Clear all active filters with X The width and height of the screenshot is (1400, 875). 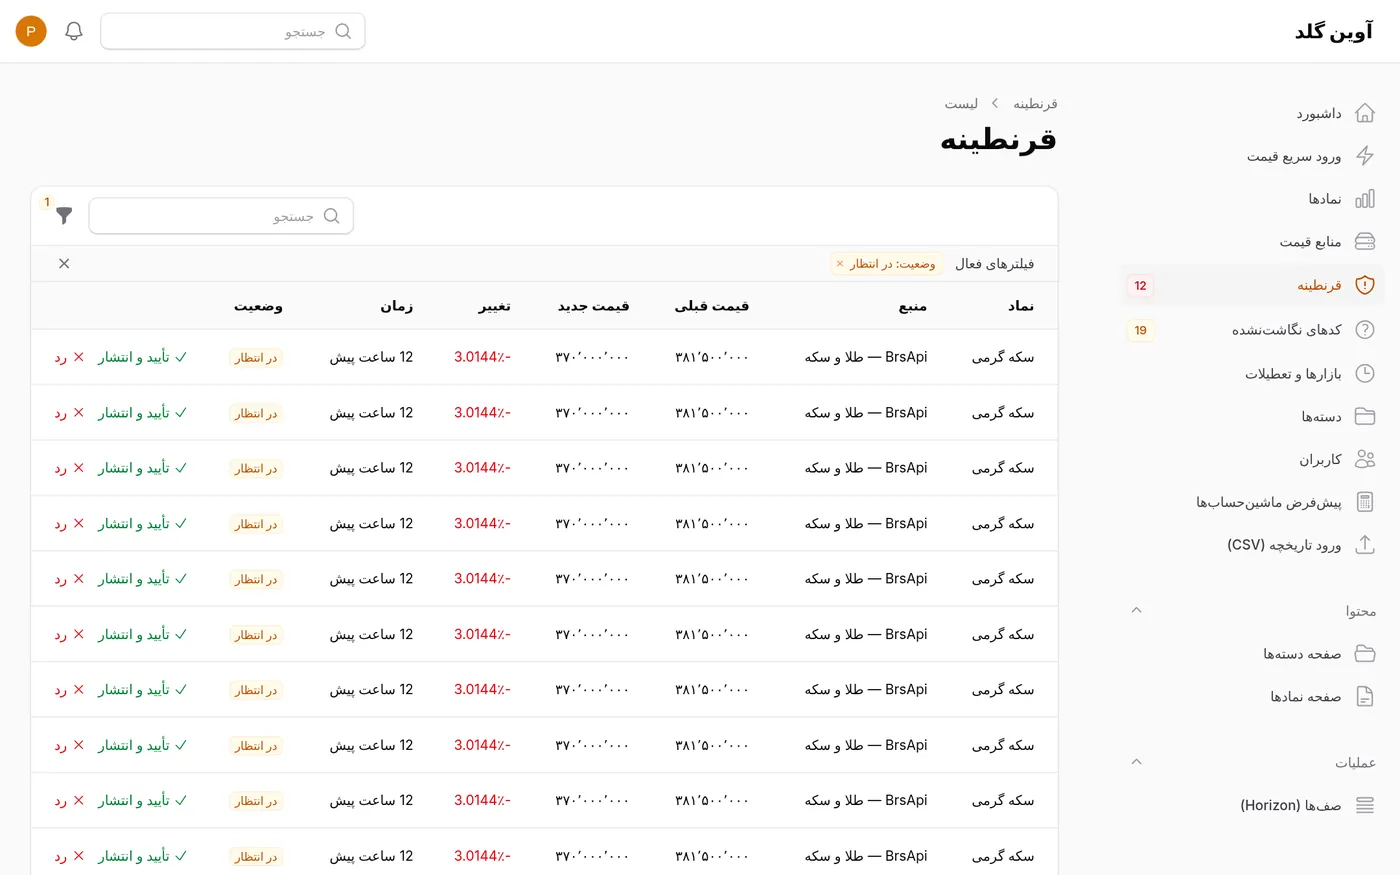[64, 264]
